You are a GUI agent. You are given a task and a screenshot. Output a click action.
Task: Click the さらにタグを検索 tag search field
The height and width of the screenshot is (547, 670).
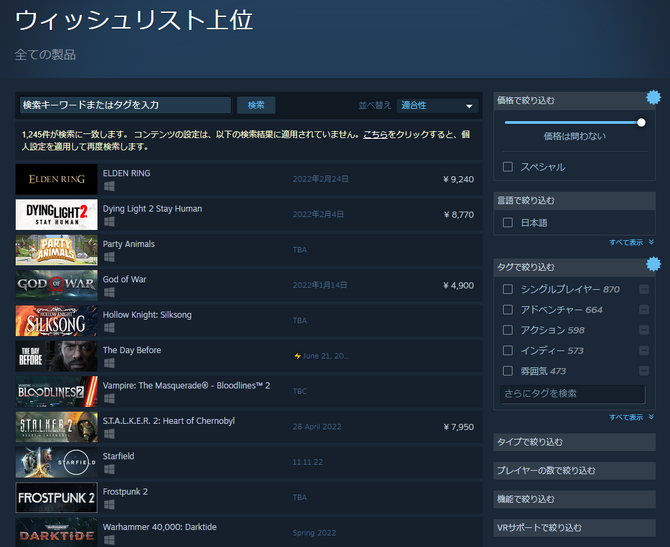pyautogui.click(x=572, y=394)
